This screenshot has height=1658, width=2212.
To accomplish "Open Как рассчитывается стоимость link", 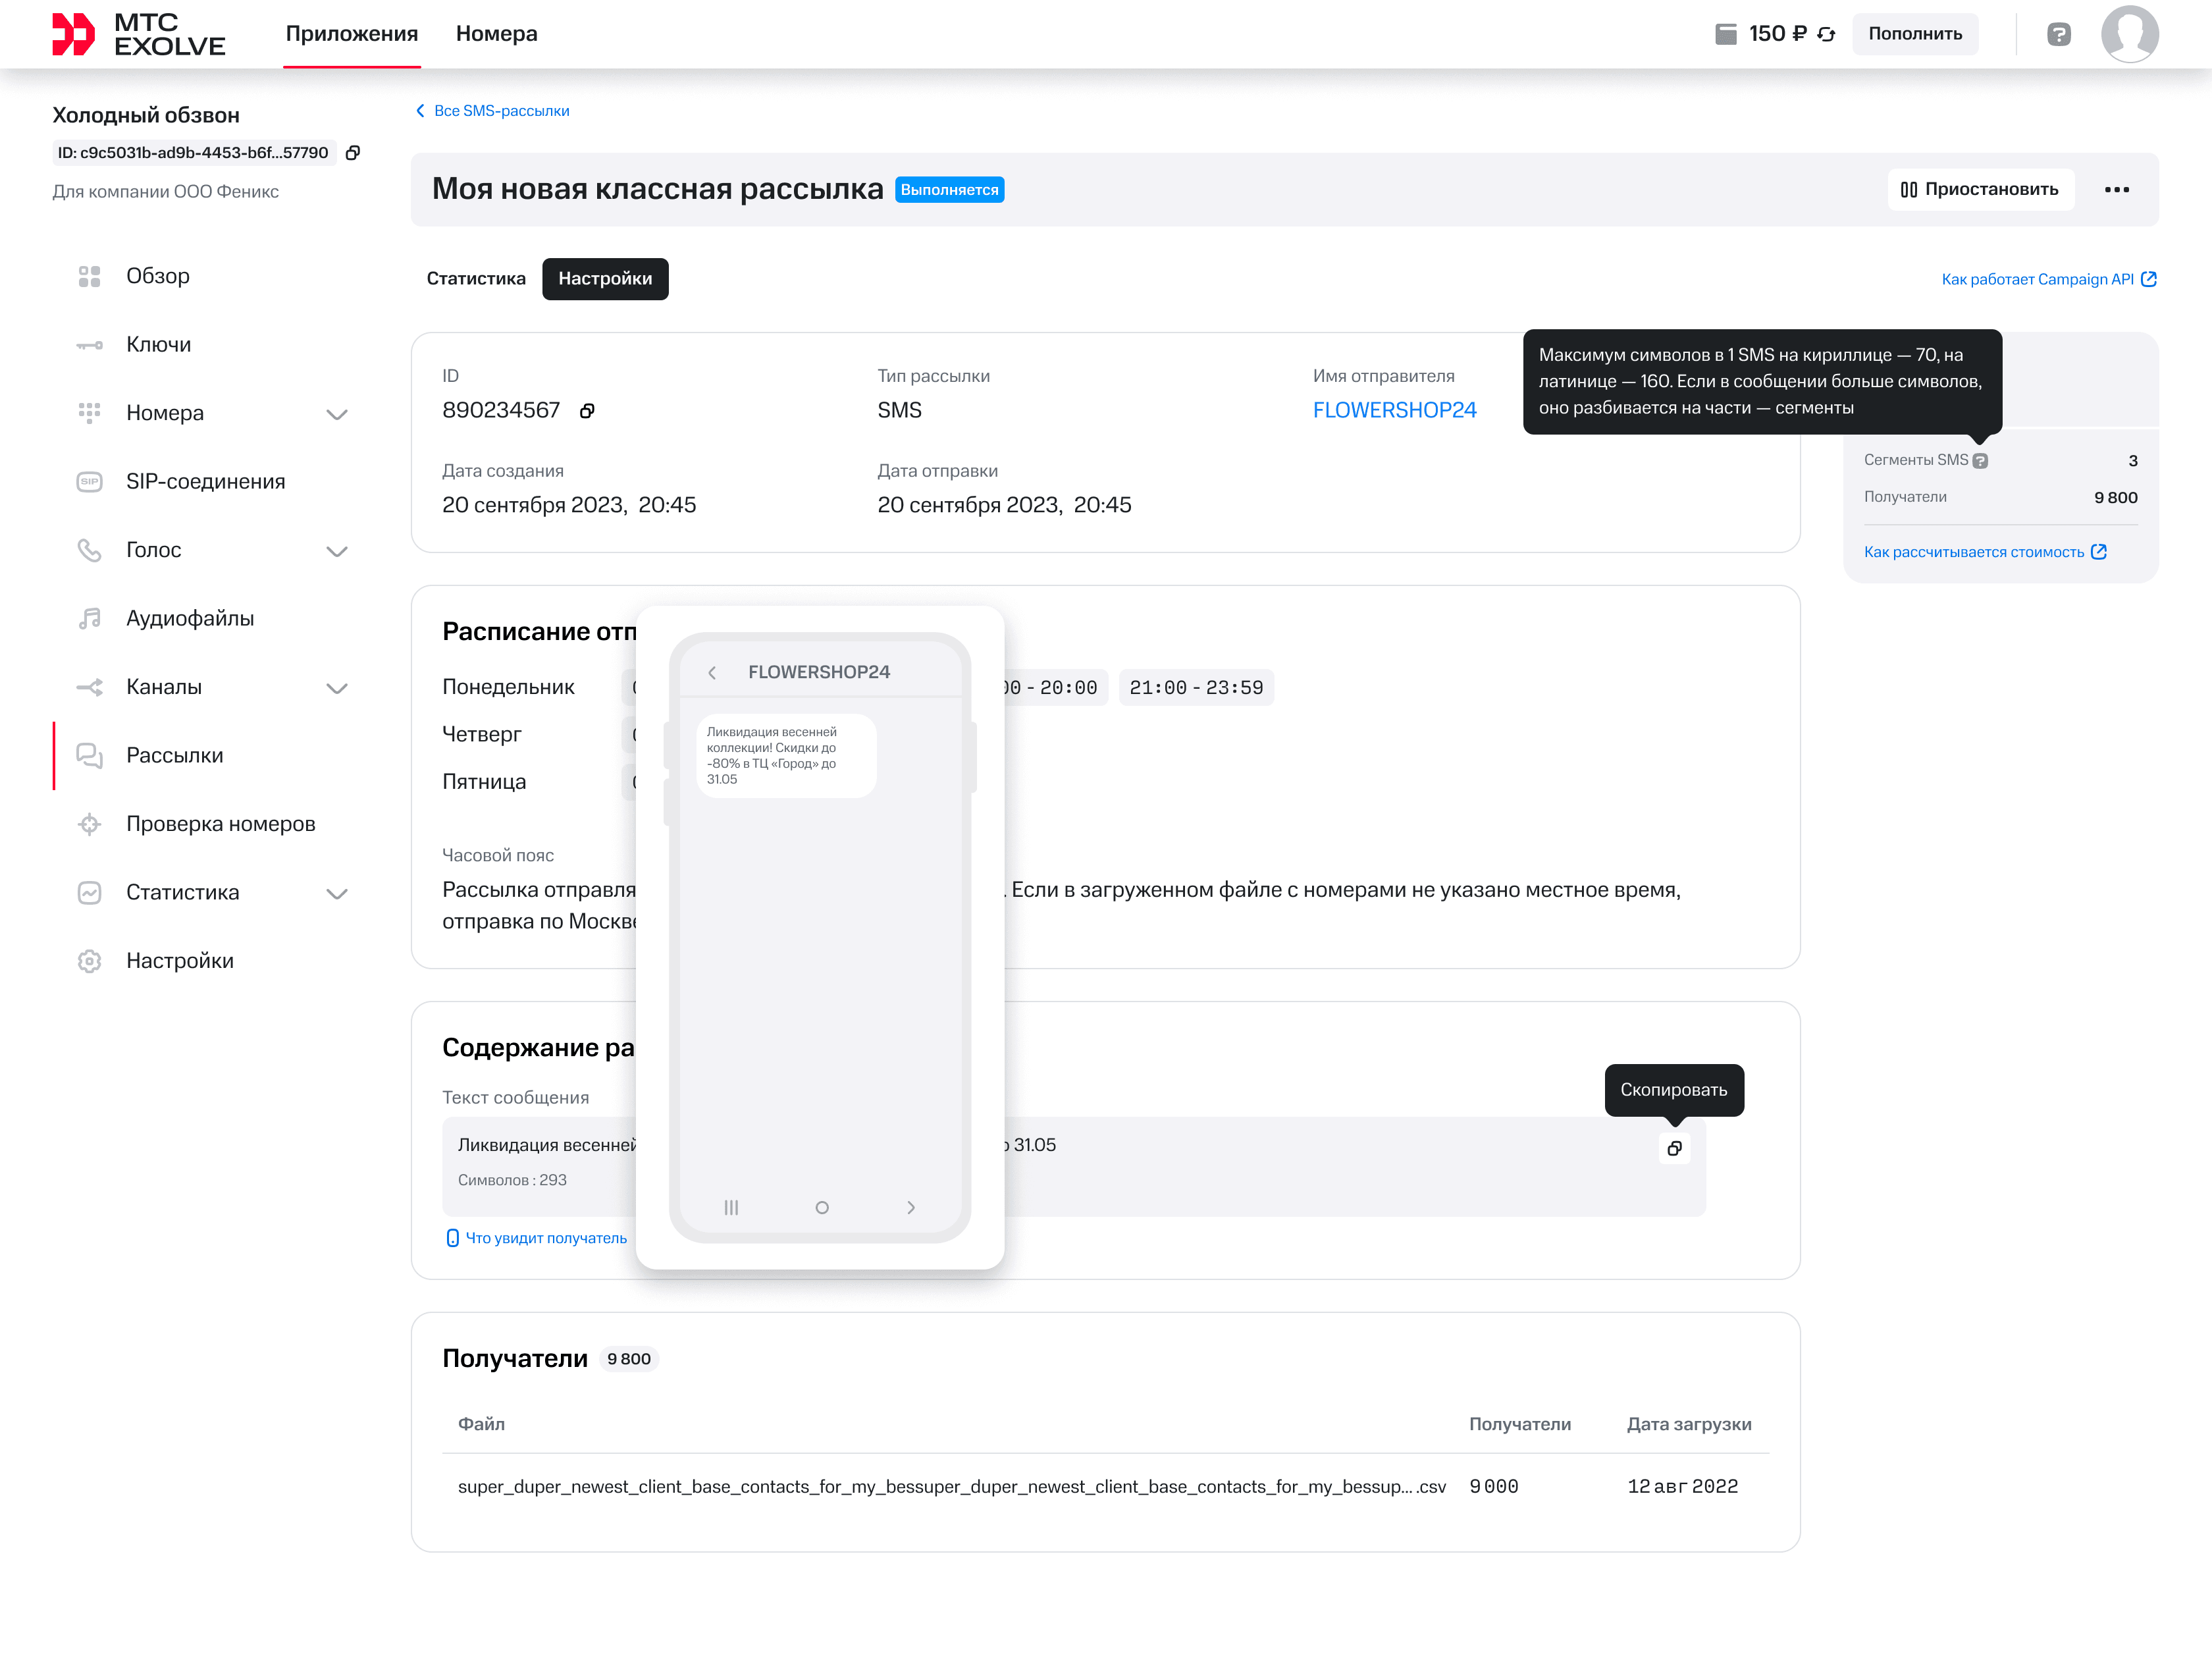I will point(1985,552).
